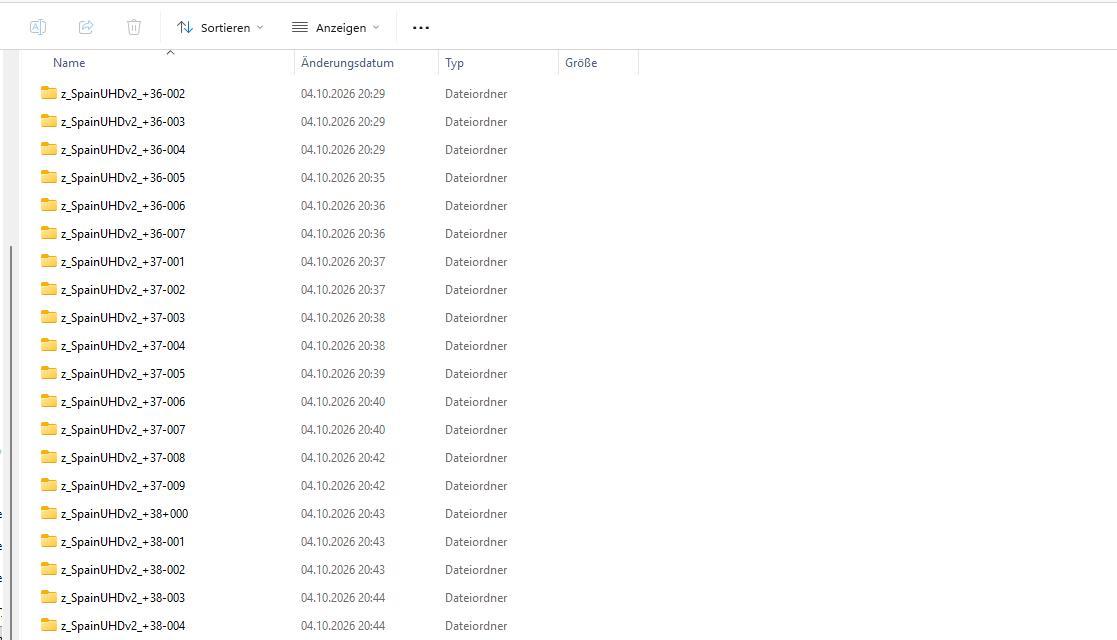The height and width of the screenshot is (640, 1117).
Task: Click folder icon of z_SpainUHDv2_+37-006
Action: 48,401
